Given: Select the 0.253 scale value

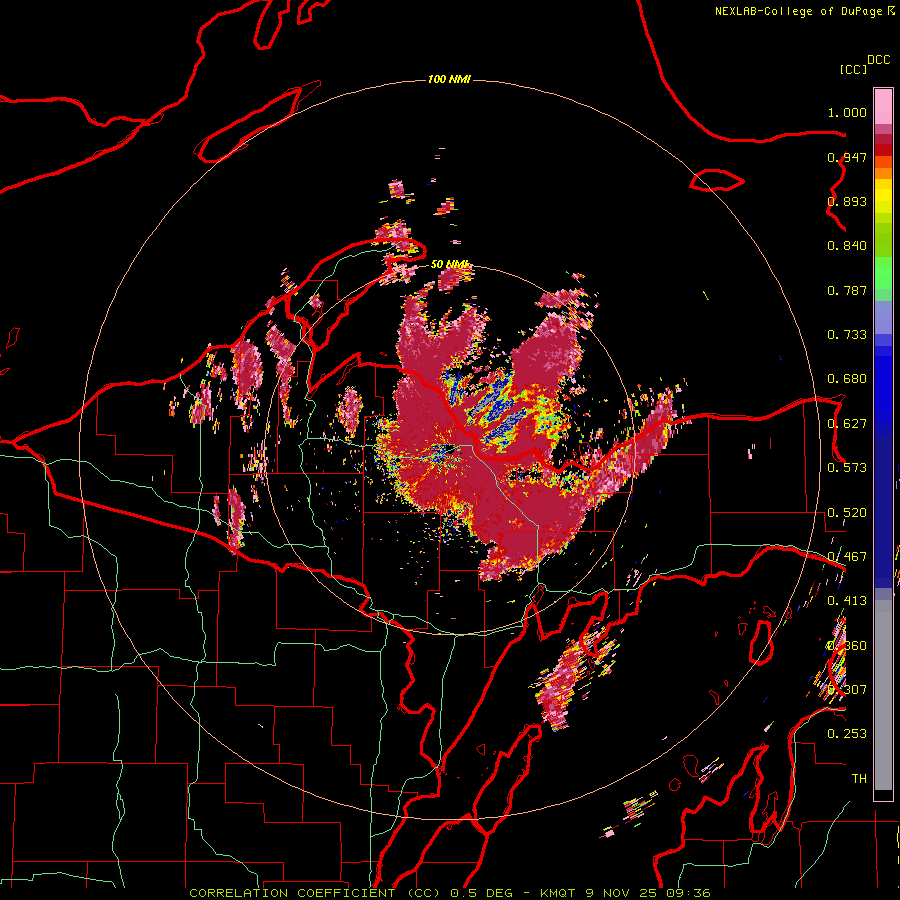Looking at the screenshot, I should tap(847, 734).
